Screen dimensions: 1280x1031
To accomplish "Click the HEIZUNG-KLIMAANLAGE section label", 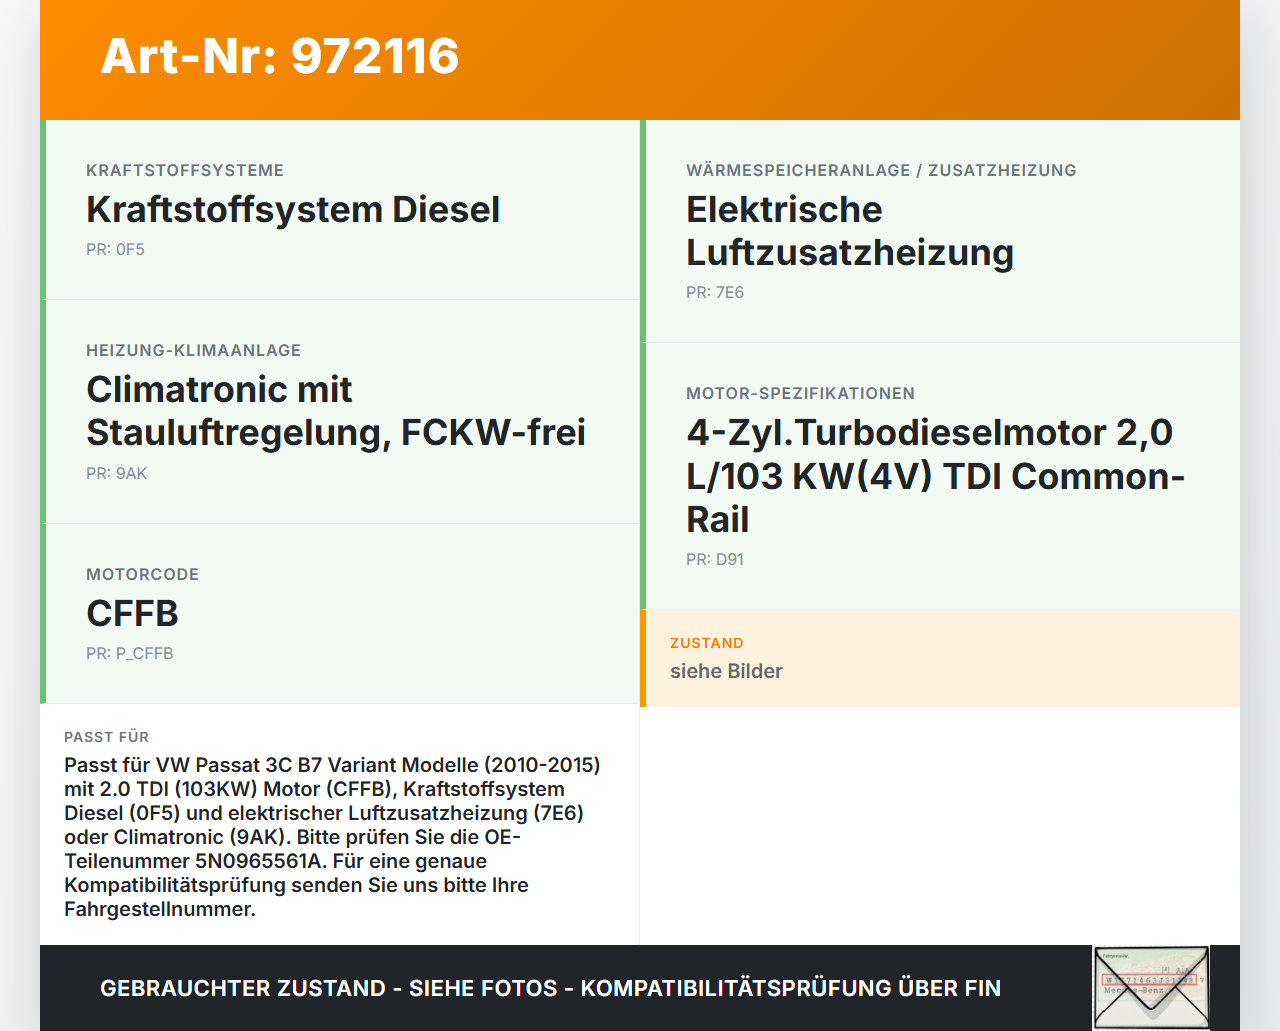I will tap(194, 350).
